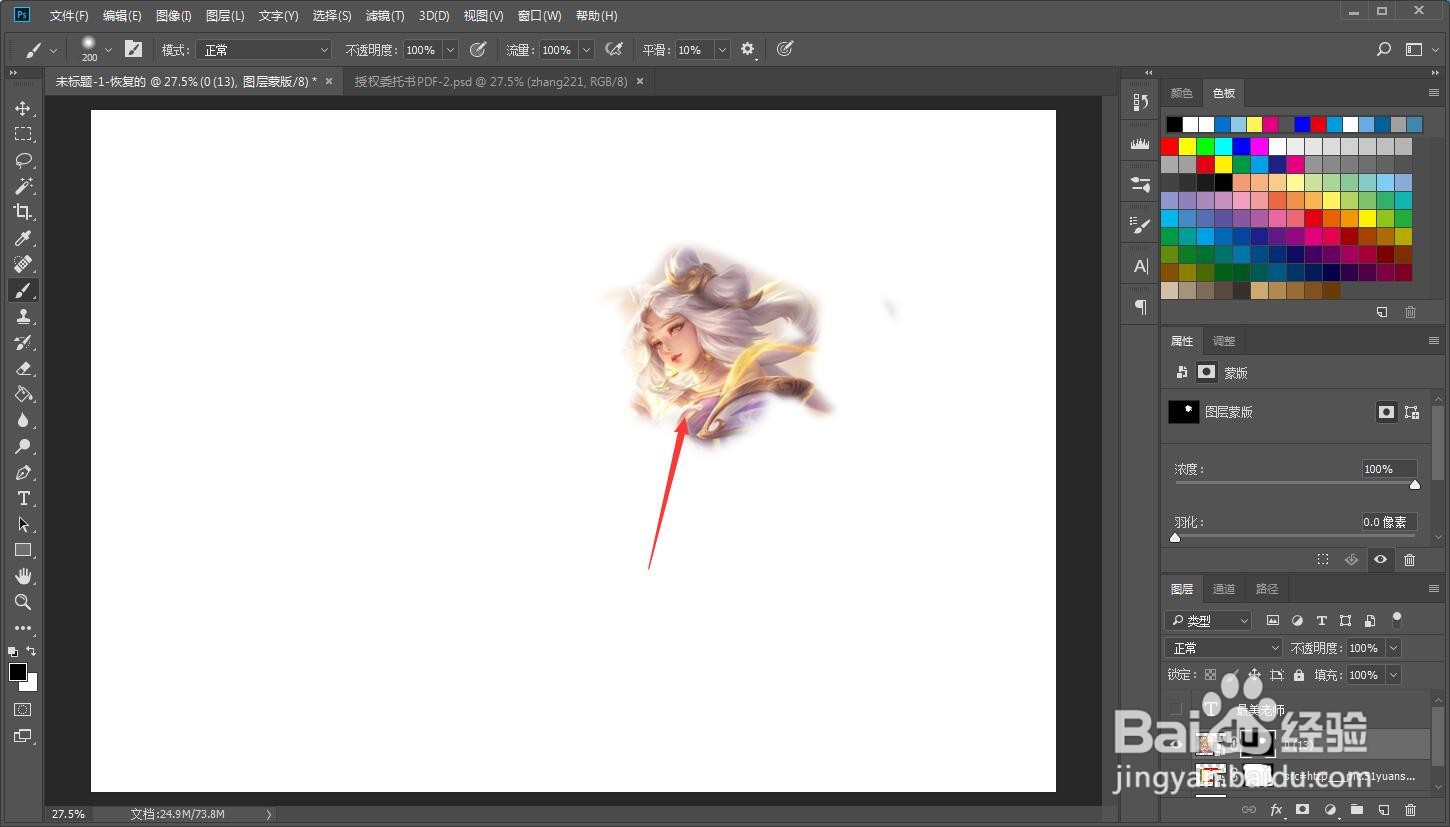1450x827 pixels.
Task: Select the Pen tool
Action: (x=23, y=472)
